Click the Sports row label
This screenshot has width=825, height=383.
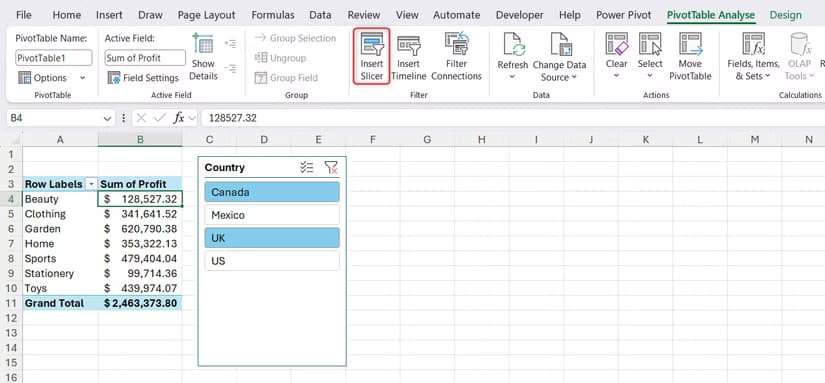[60, 259]
